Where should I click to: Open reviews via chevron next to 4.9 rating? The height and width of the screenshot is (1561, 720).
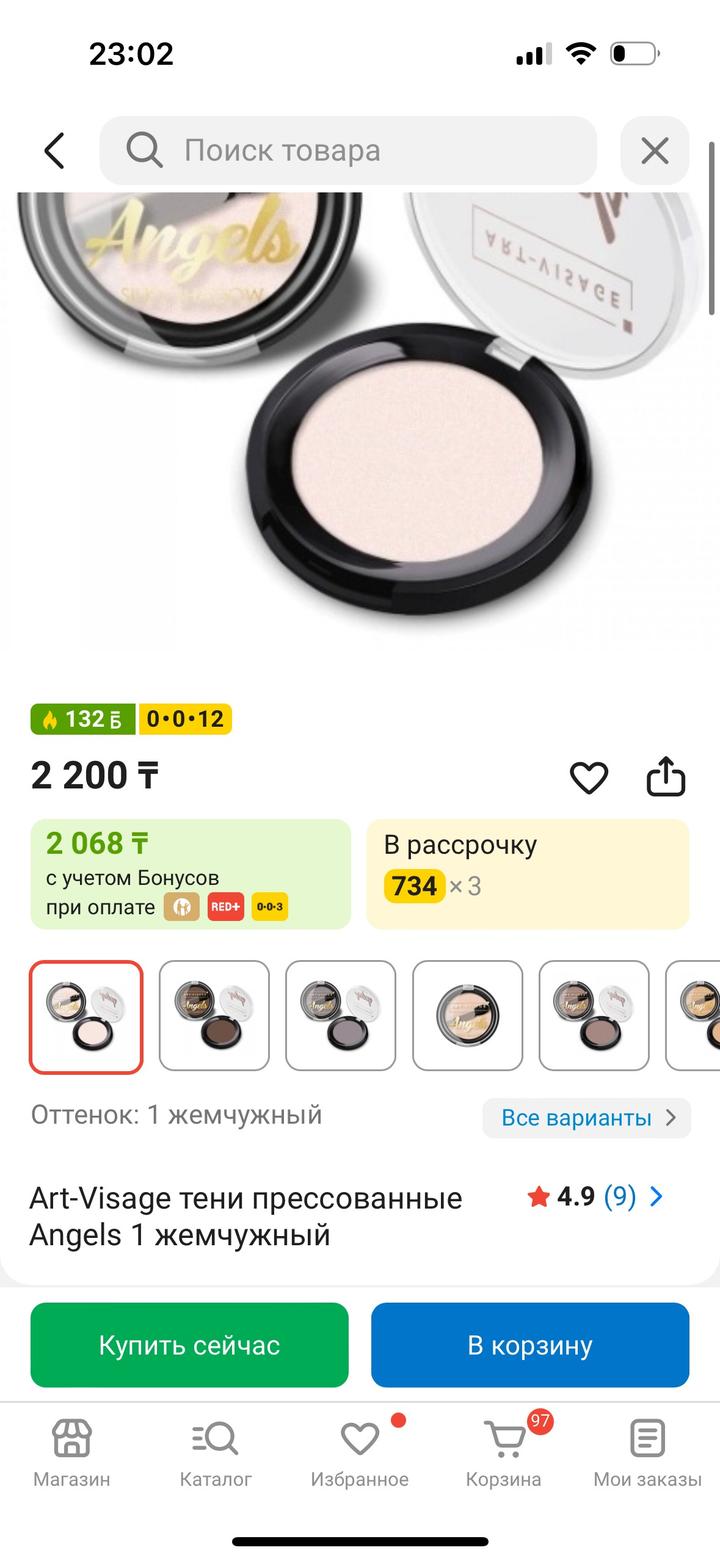click(x=657, y=1196)
